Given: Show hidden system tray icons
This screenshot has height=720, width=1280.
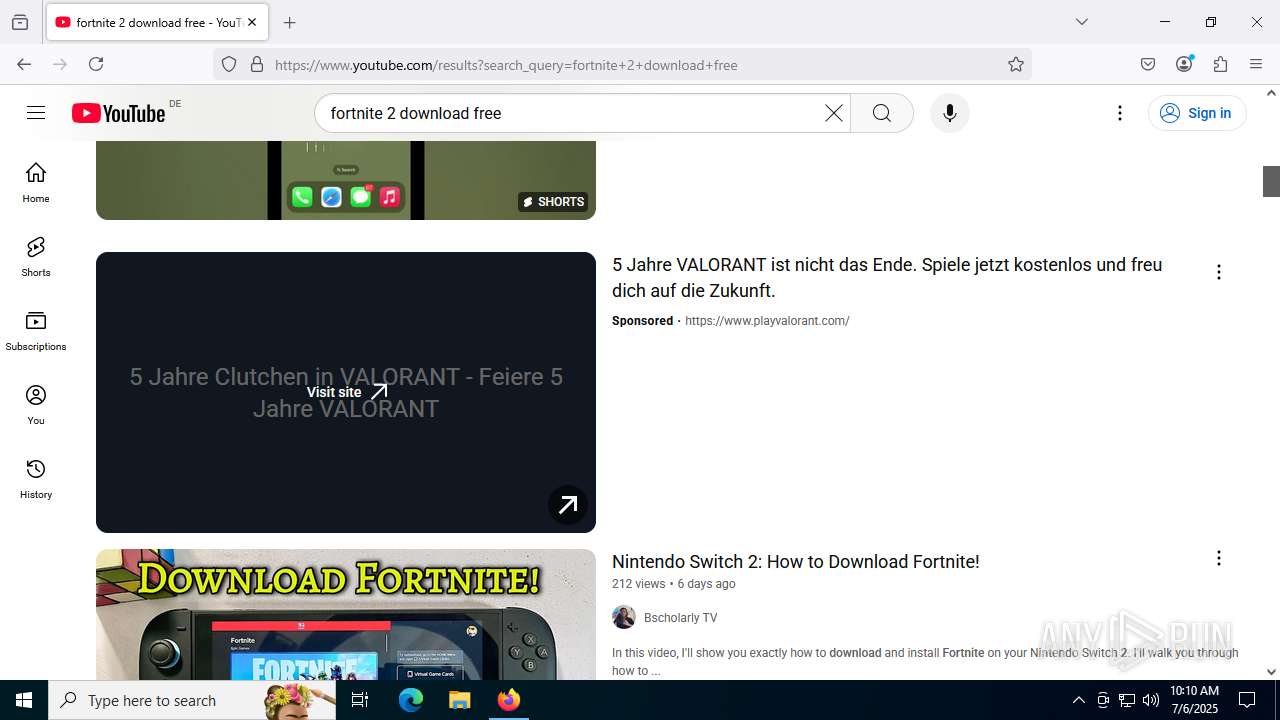Looking at the screenshot, I should coord(1078,700).
